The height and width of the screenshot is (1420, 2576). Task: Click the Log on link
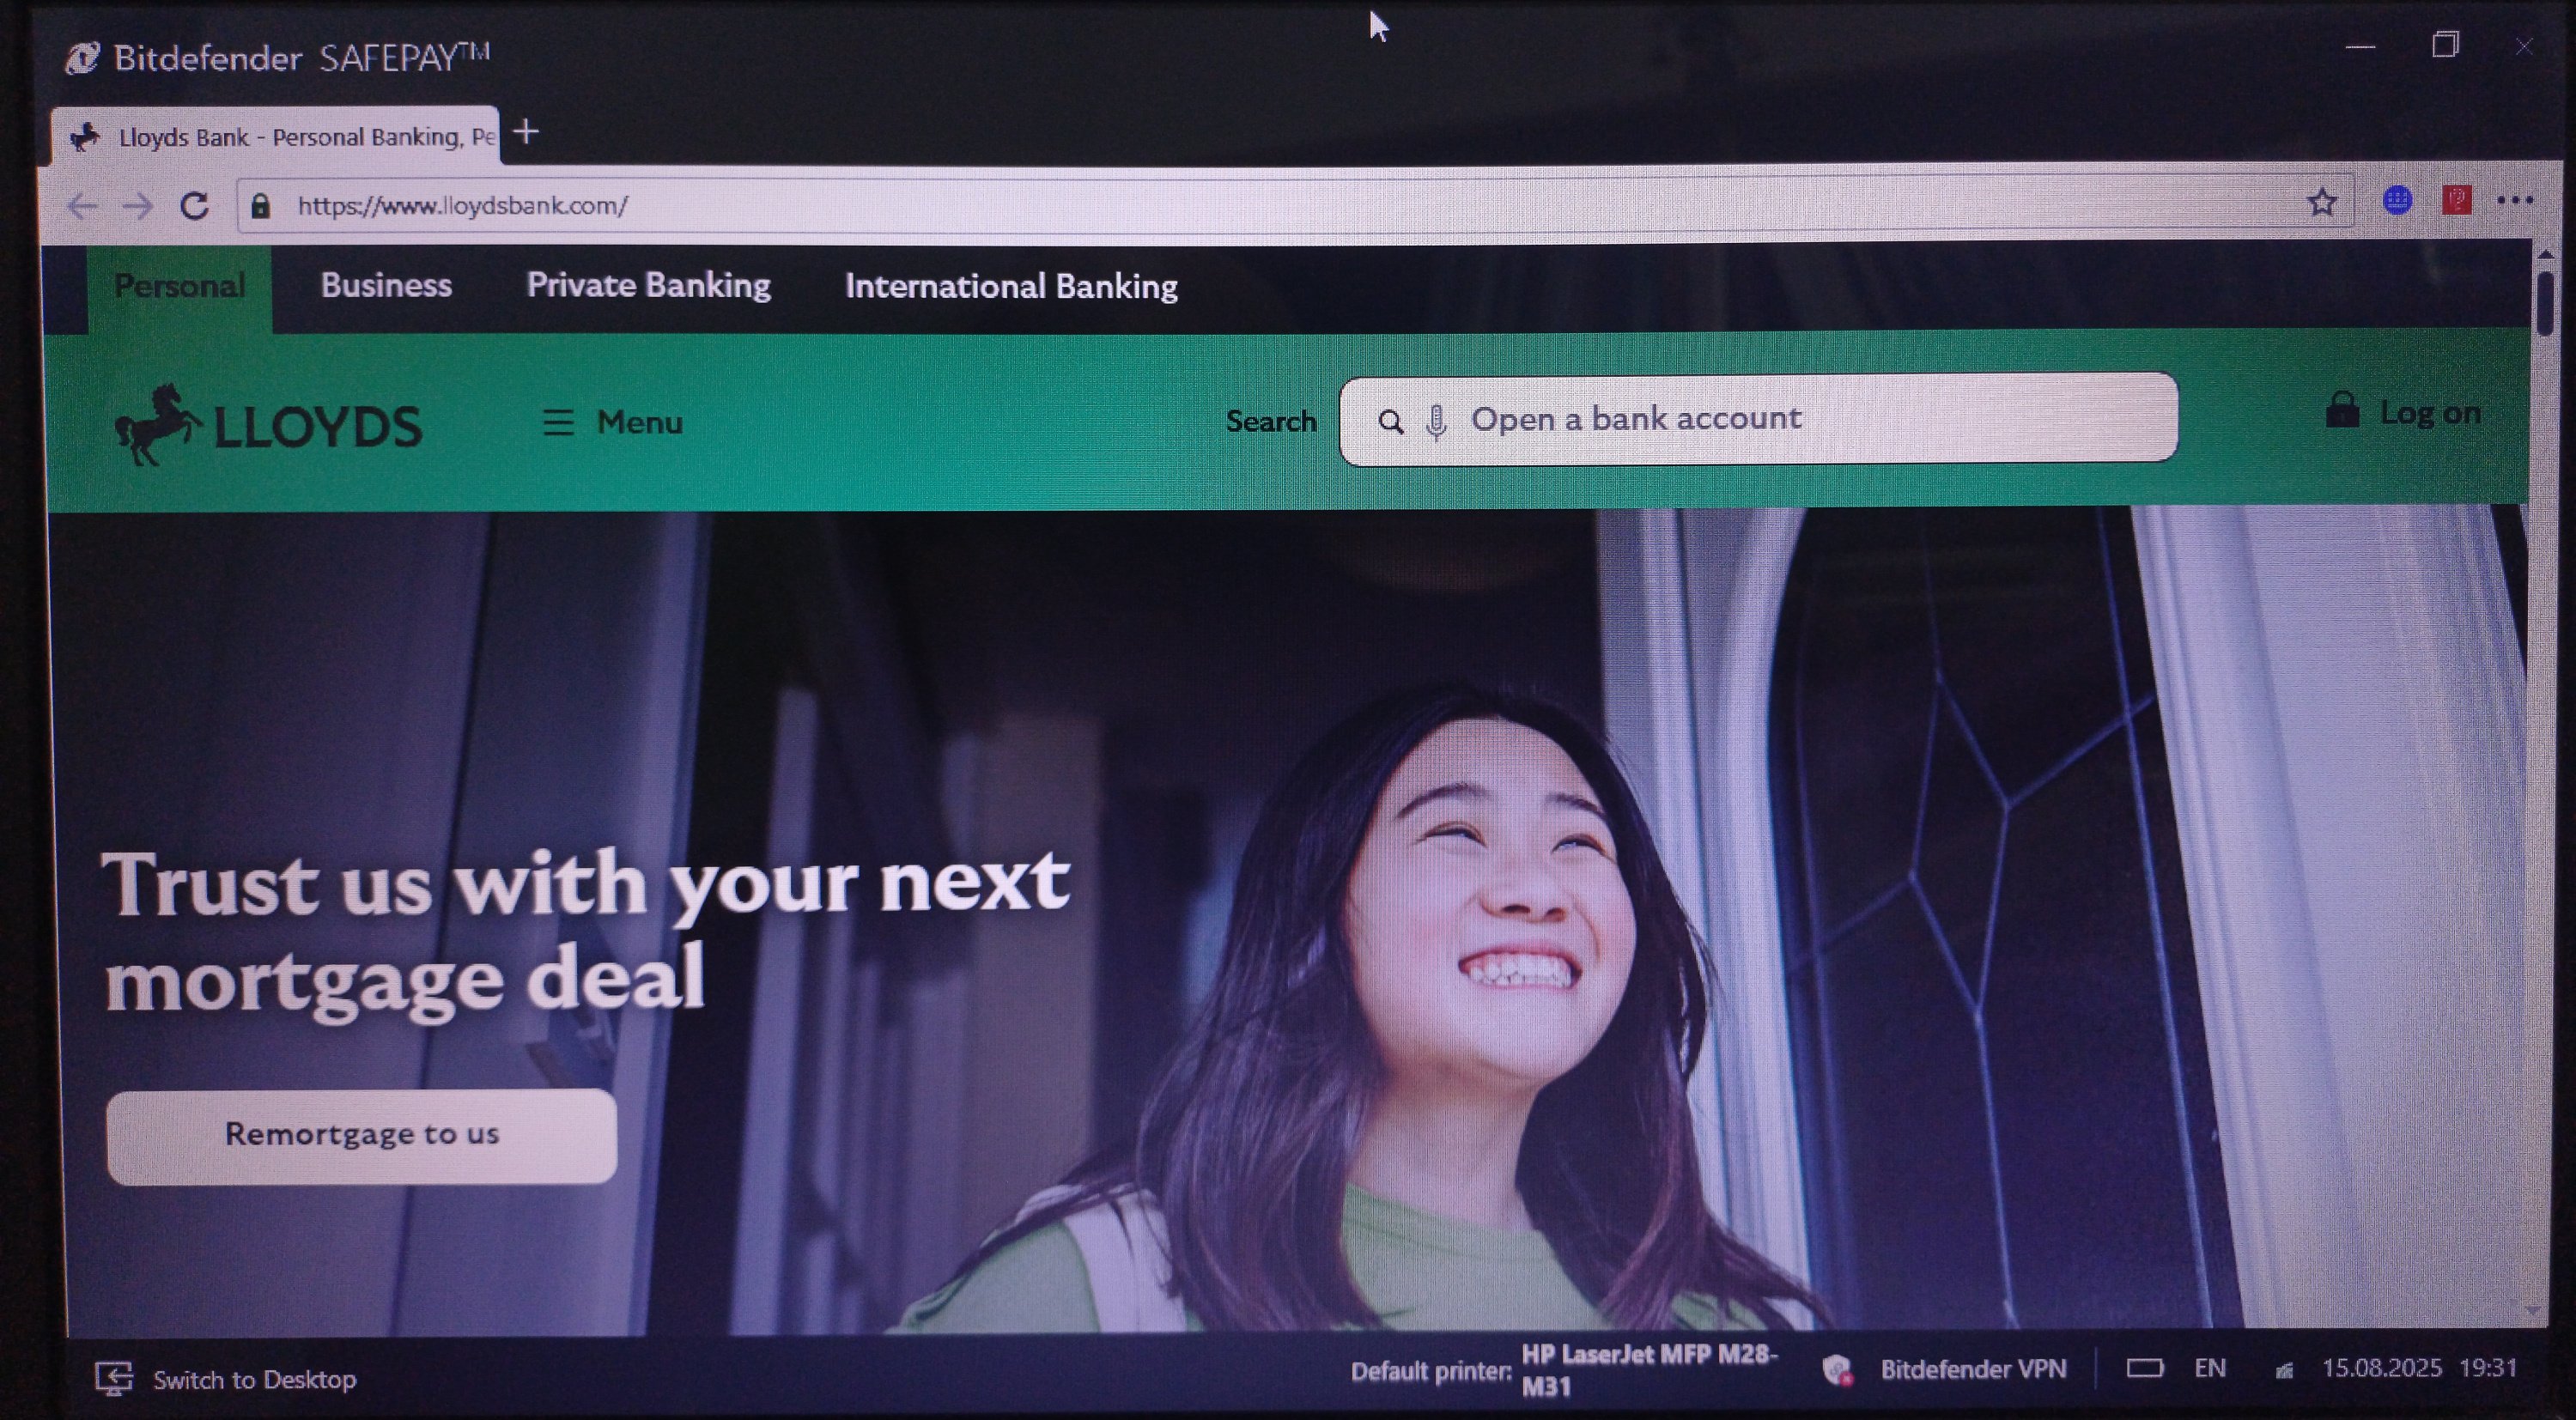coord(2403,411)
